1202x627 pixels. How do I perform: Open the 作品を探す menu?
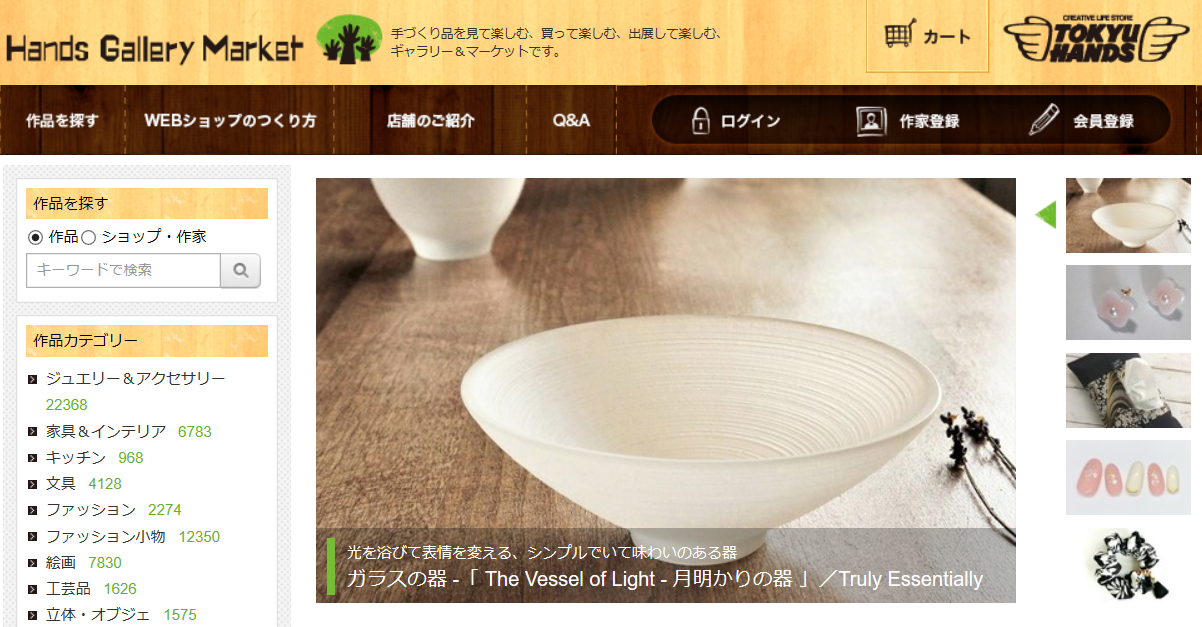pyautogui.click(x=62, y=120)
